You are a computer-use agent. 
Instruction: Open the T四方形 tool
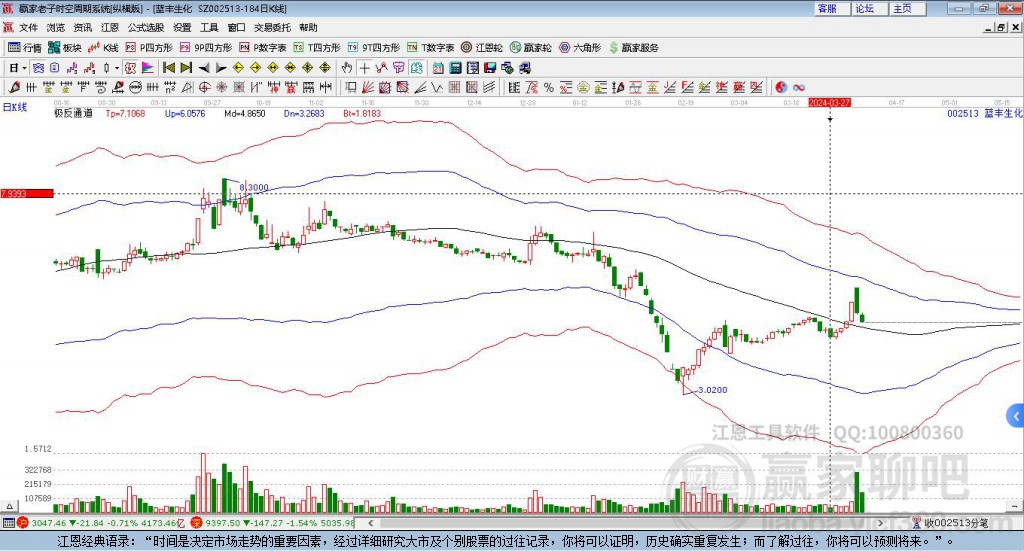click(x=317, y=48)
